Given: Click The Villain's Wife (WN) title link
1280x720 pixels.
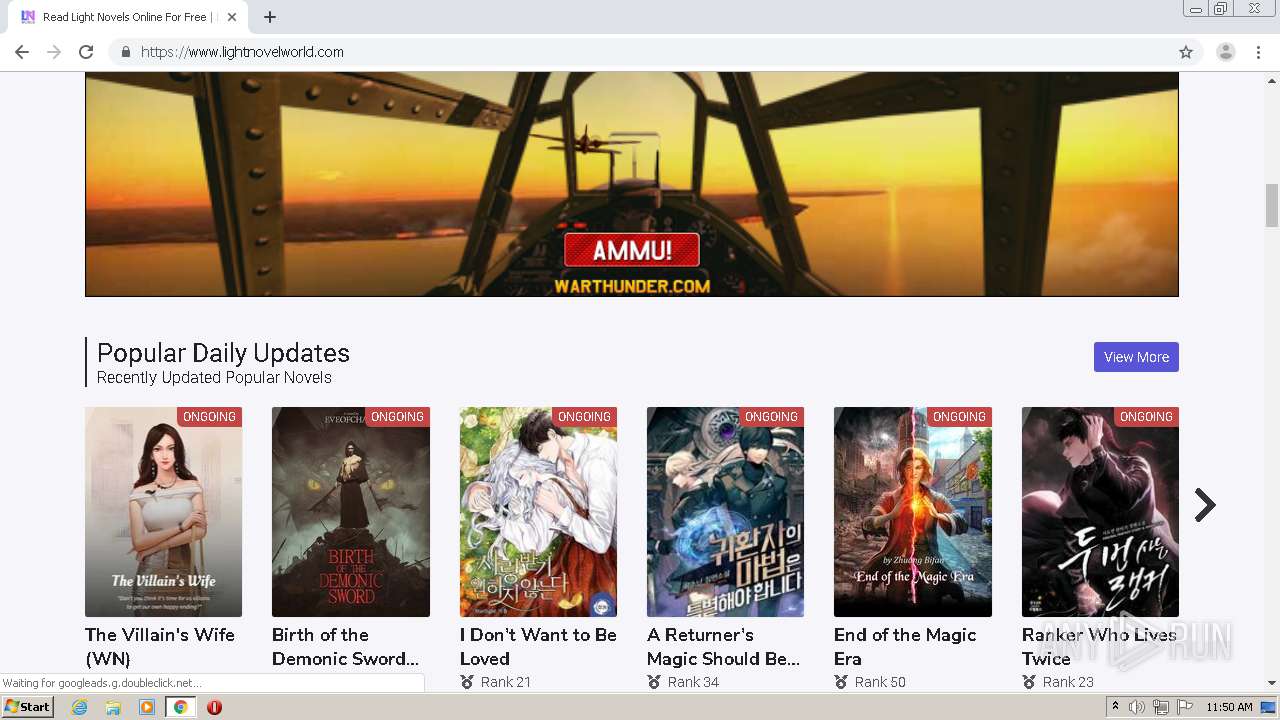Looking at the screenshot, I should (160, 647).
